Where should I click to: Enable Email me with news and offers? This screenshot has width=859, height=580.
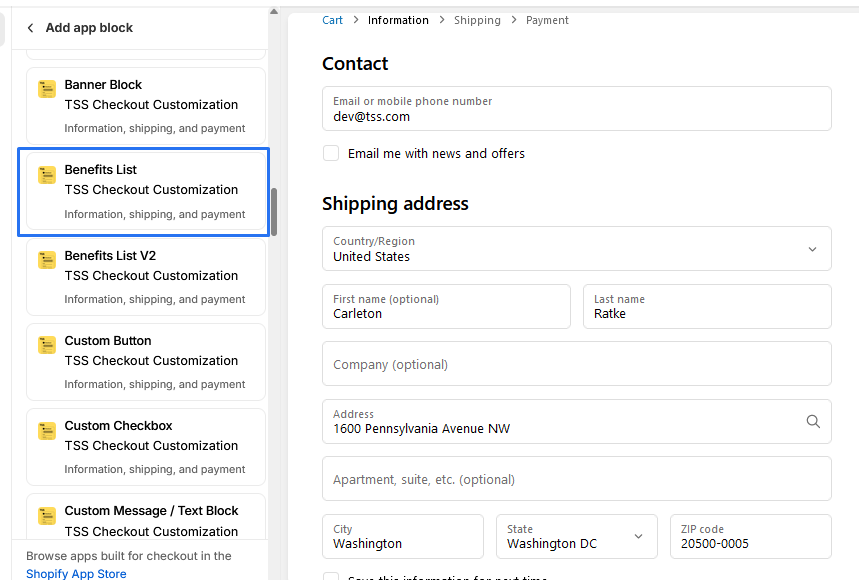click(331, 153)
